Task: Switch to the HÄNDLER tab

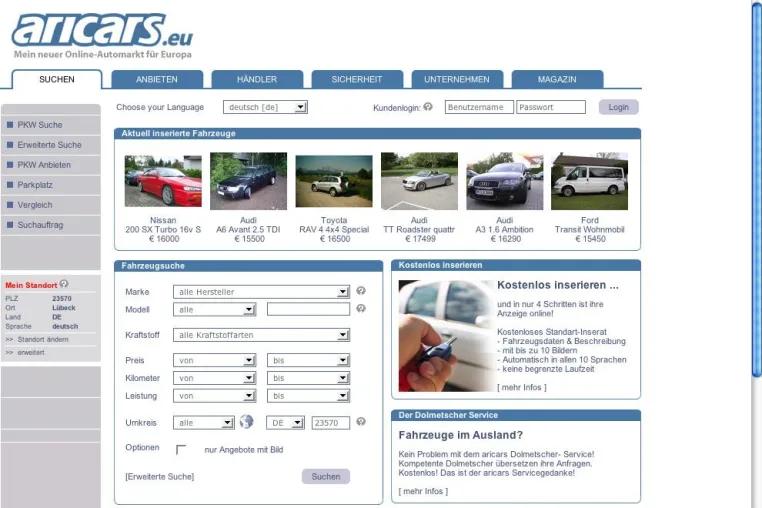Action: [257, 79]
